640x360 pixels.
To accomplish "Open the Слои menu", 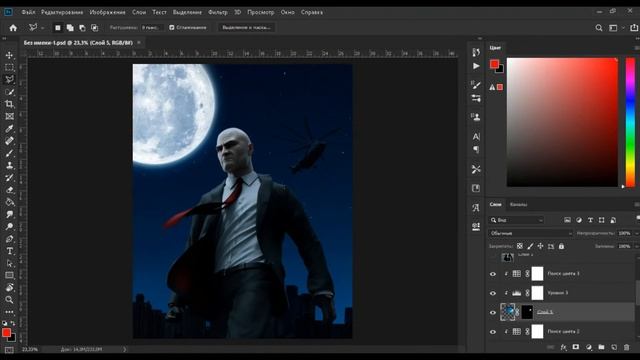I will point(139,12).
